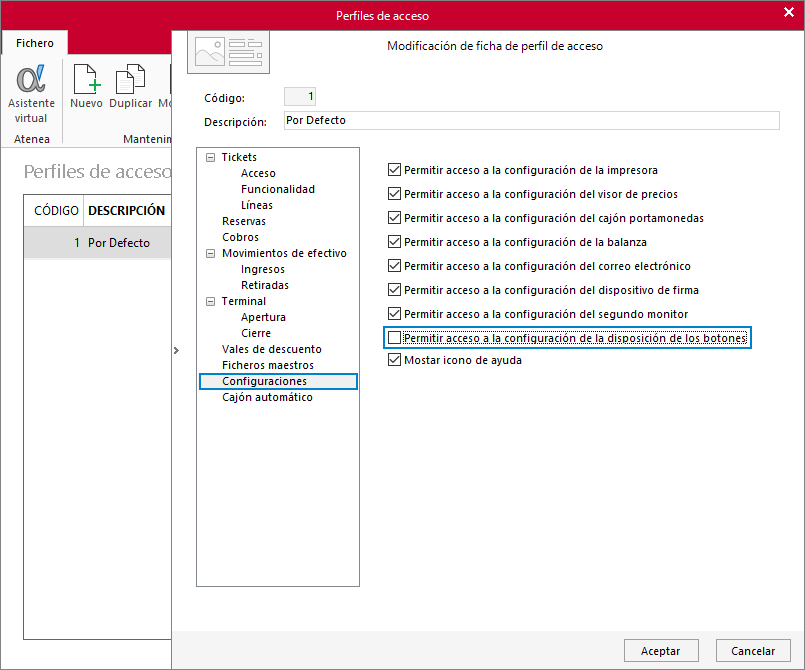Sort by the CÓDIGO column header

(54, 210)
